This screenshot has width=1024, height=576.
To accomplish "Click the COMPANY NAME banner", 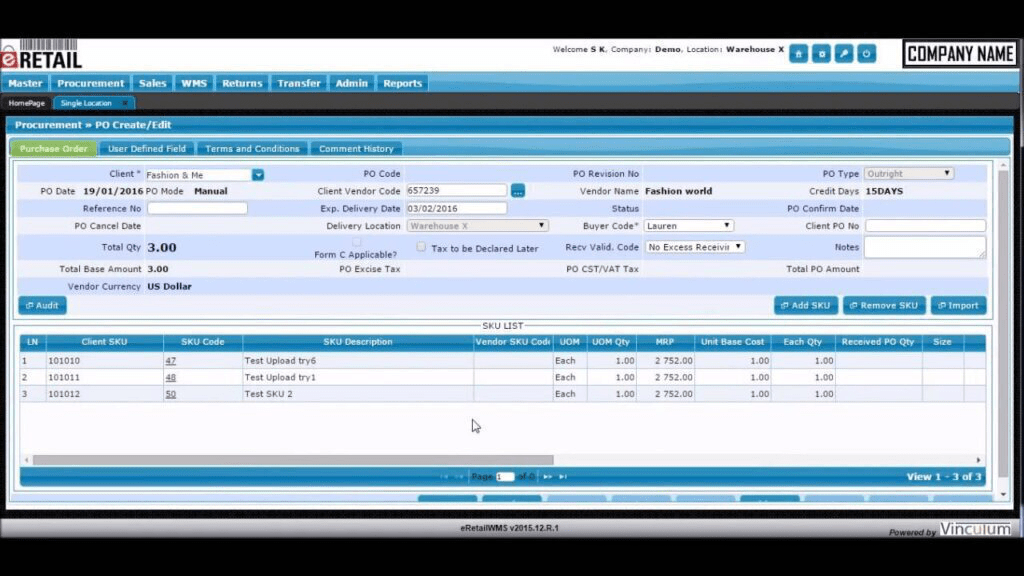I will tap(959, 54).
